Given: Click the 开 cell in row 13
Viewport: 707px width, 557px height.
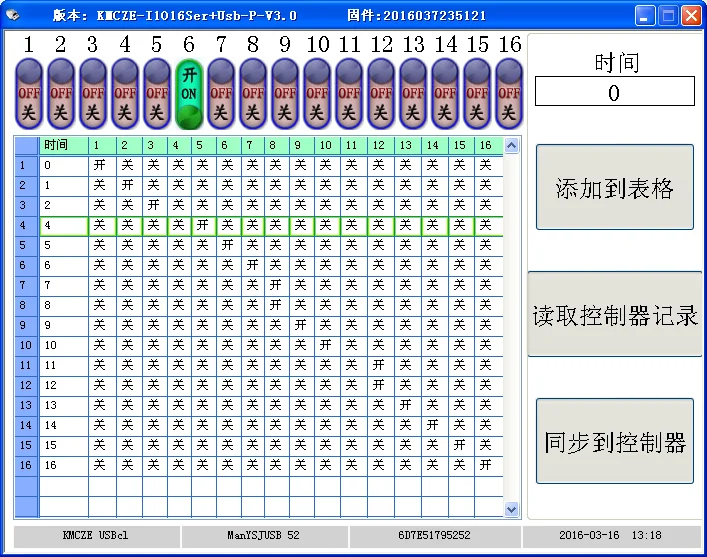Looking at the screenshot, I should [408, 405].
